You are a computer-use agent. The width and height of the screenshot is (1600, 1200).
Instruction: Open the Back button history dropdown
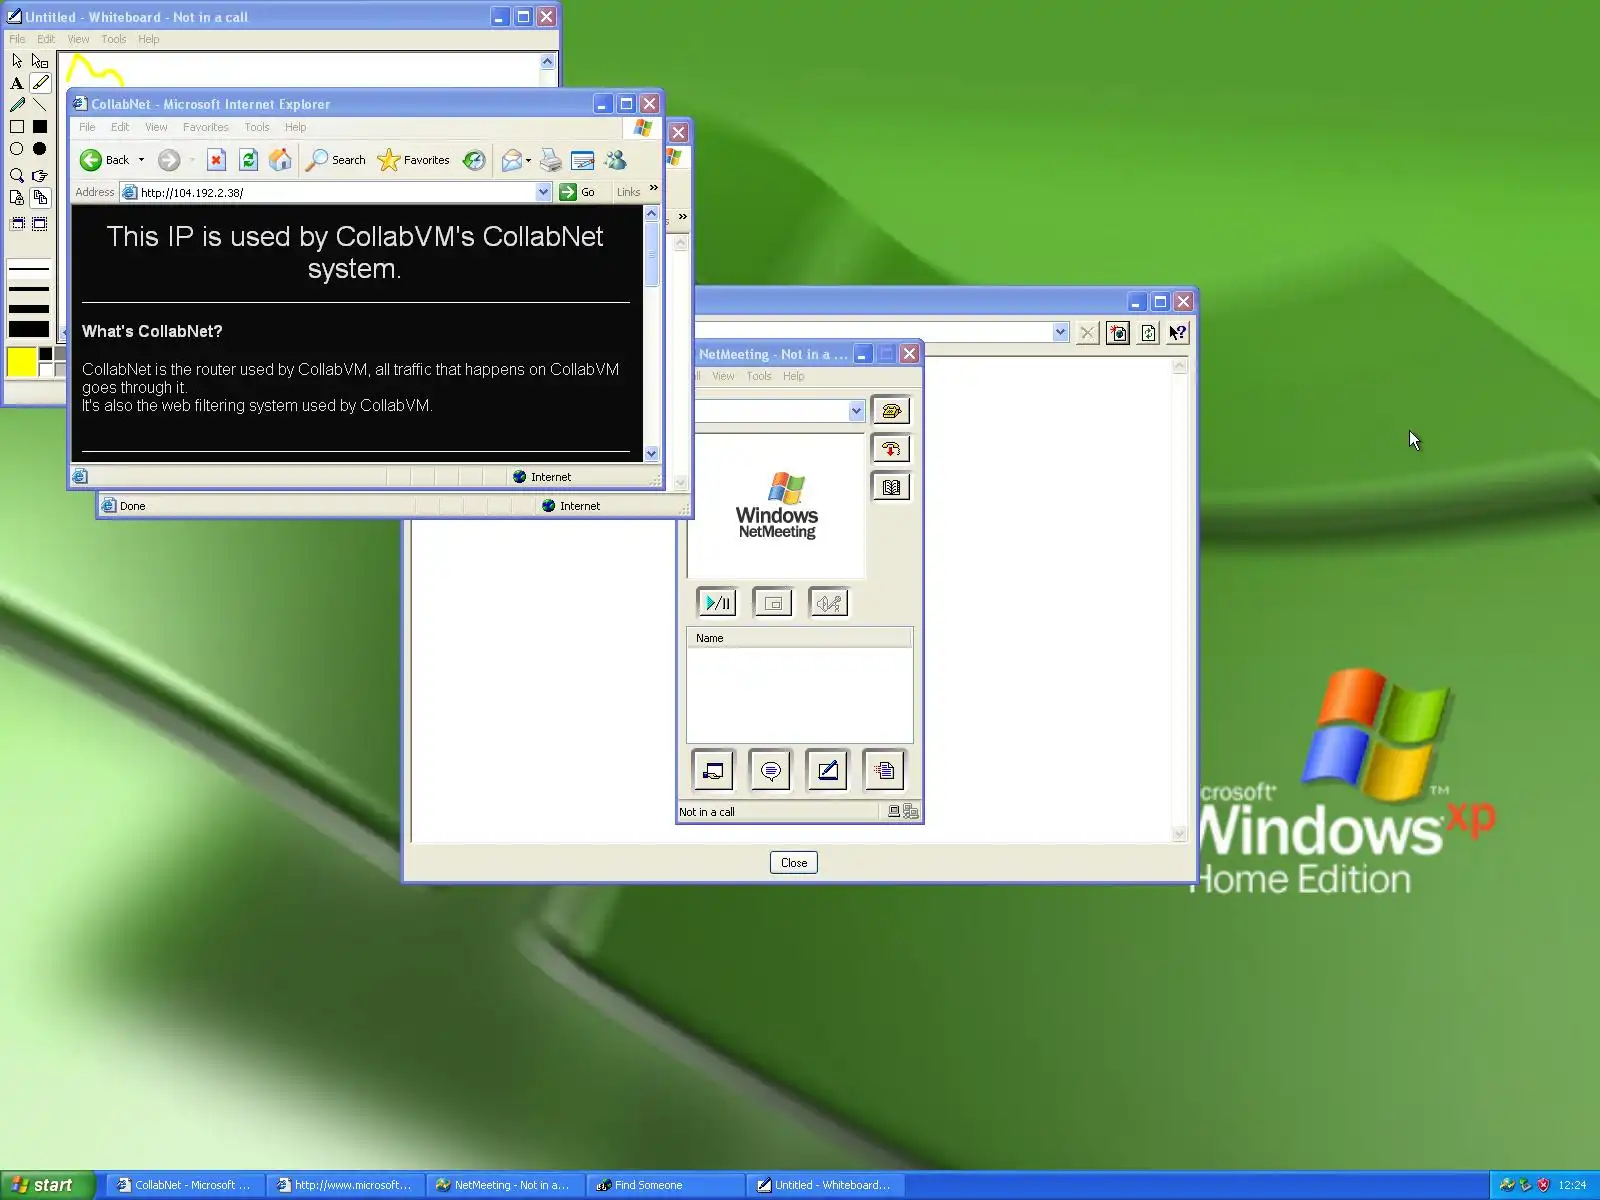(141, 160)
